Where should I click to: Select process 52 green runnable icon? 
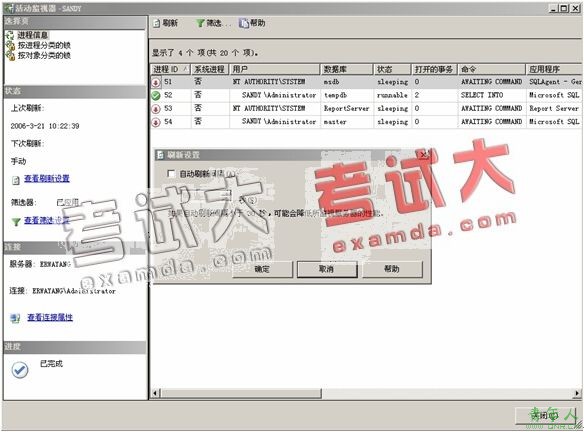click(156, 95)
